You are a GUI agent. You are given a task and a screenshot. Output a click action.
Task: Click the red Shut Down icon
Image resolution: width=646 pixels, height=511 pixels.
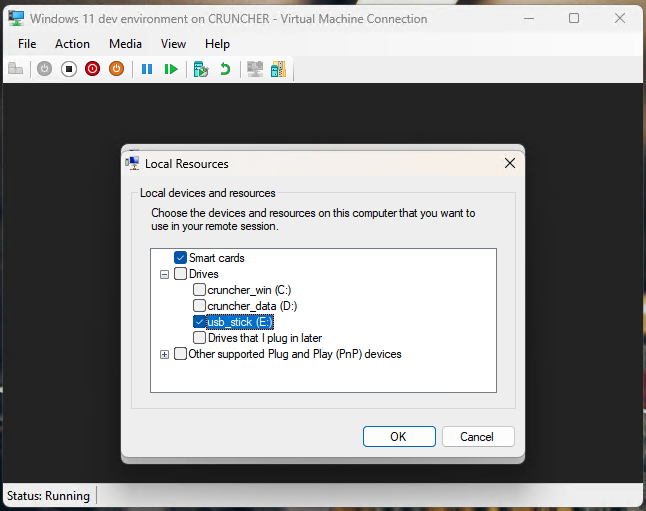coord(93,69)
